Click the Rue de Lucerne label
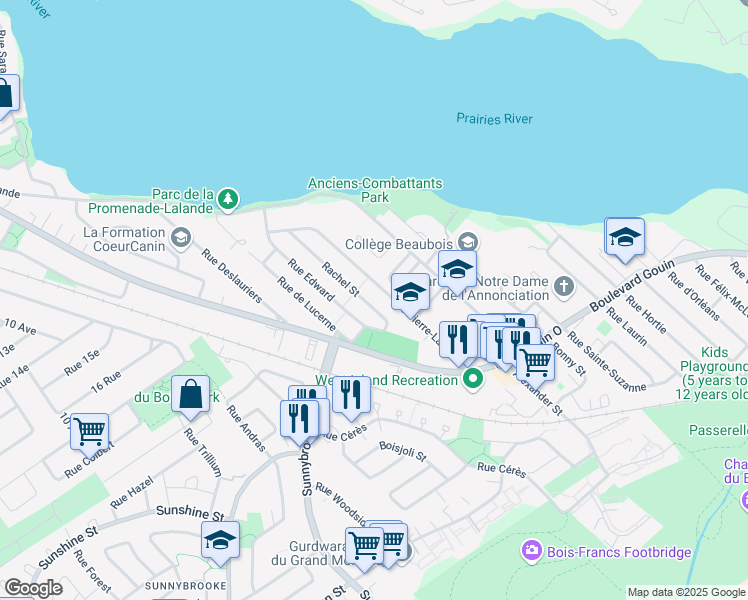 (307, 304)
